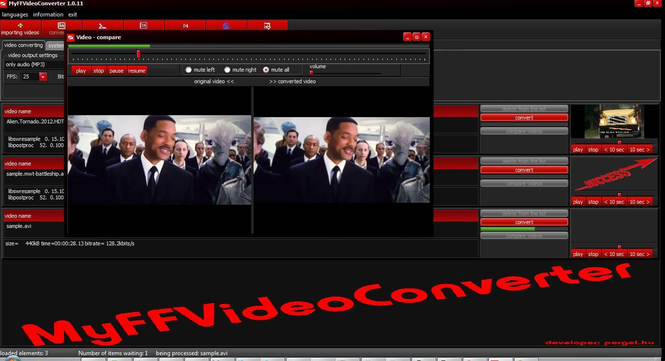Click compare videos for sample.mwt-battleship row
The height and width of the screenshot is (361, 665).
point(524,184)
